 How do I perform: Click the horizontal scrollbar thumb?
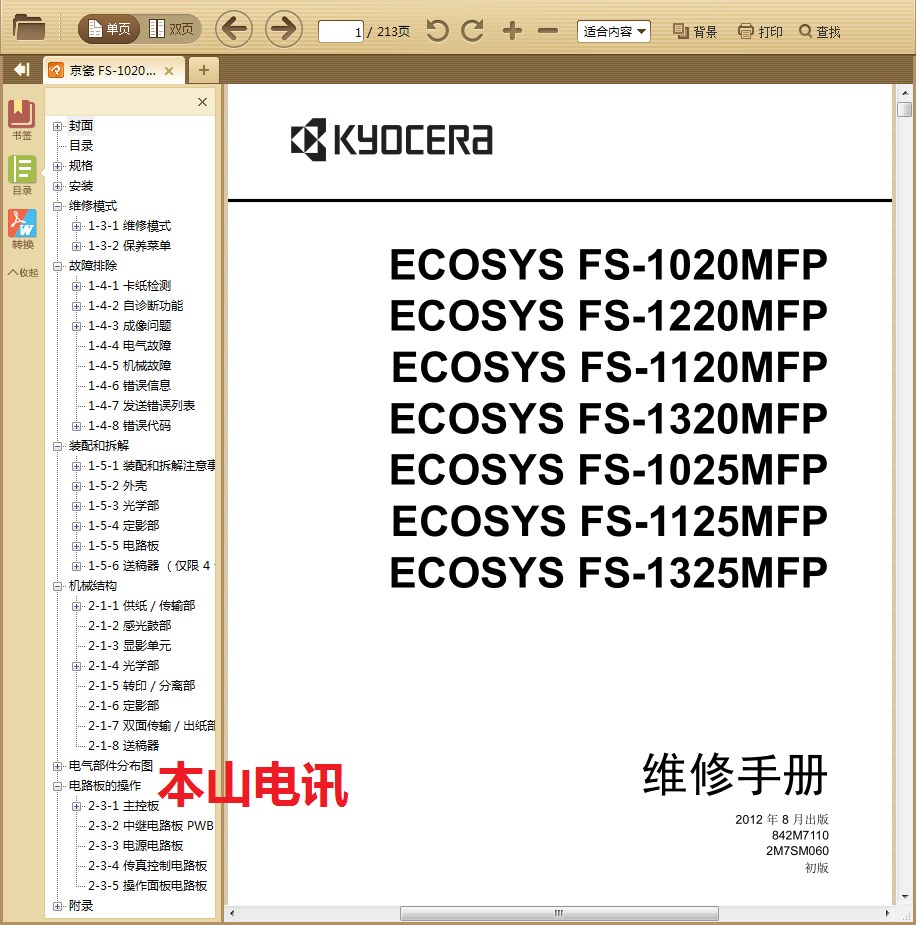[559, 913]
